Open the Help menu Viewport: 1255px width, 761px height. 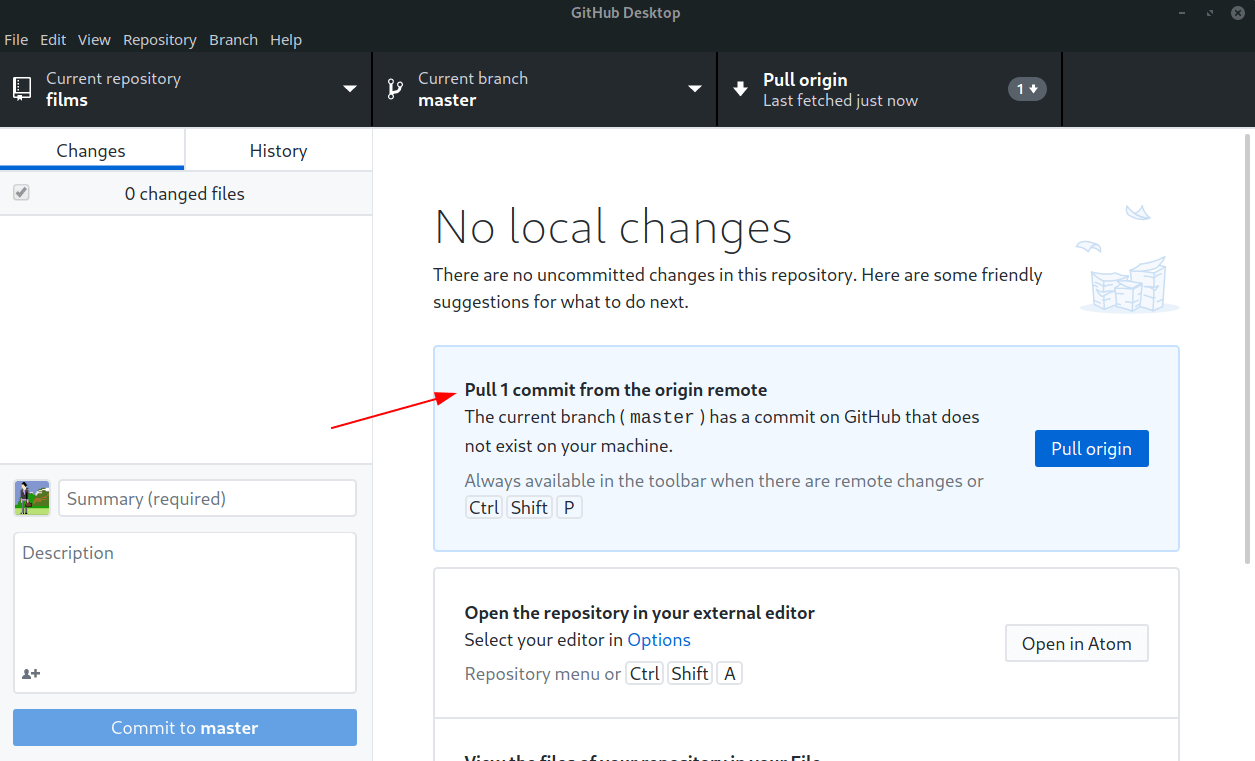(x=286, y=40)
